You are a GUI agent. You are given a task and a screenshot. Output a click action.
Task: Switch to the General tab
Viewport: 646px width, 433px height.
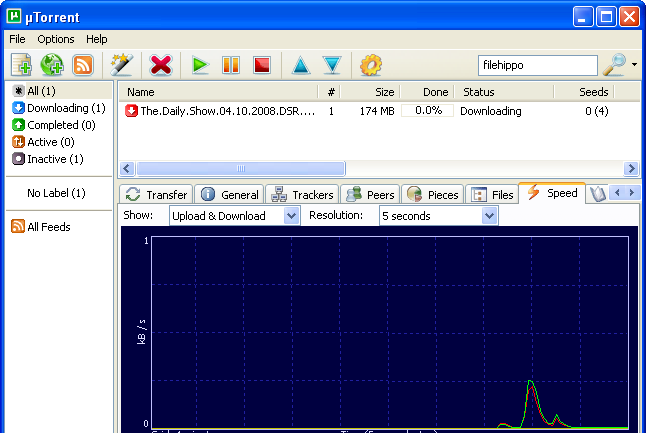[229, 194]
